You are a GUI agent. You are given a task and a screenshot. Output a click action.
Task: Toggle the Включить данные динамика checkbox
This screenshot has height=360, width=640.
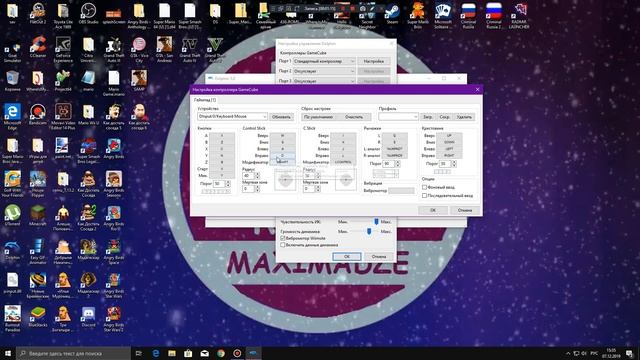coord(282,245)
